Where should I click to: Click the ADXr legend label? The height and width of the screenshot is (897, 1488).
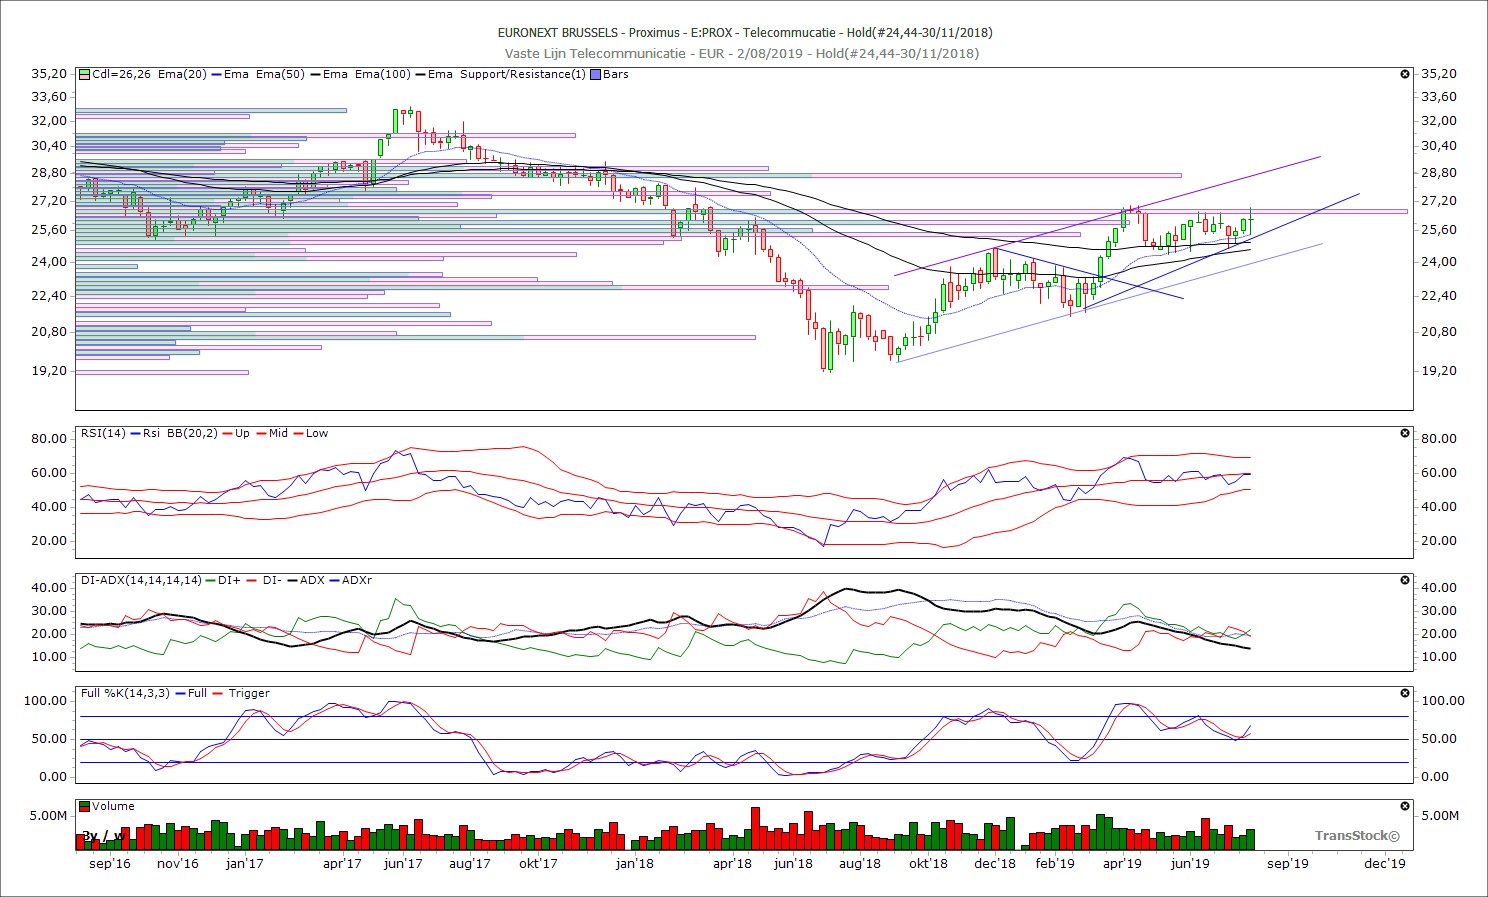tap(357, 580)
